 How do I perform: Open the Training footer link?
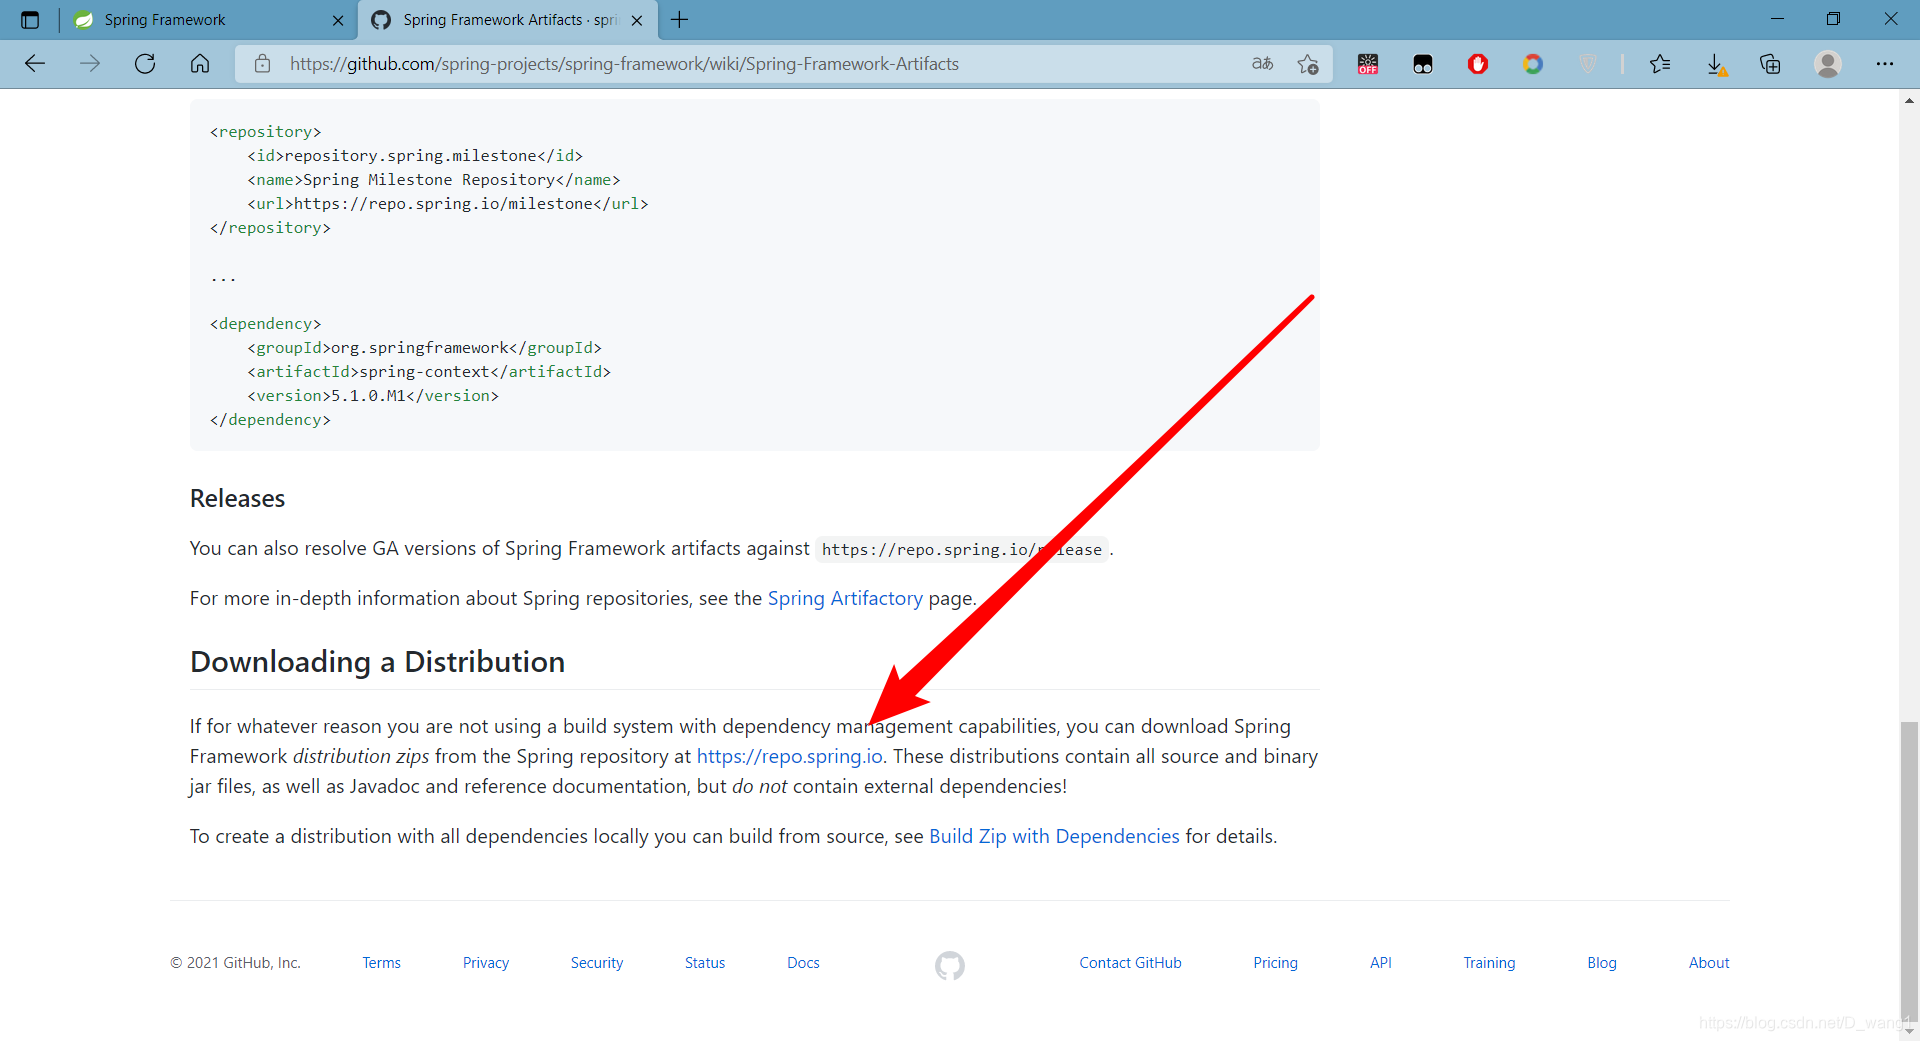(x=1489, y=963)
